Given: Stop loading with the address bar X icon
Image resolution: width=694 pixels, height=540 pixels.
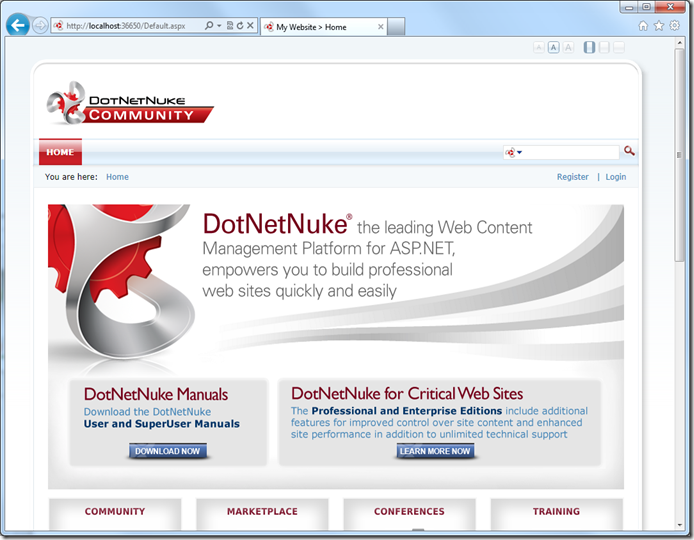Looking at the screenshot, I should pyautogui.click(x=250, y=26).
